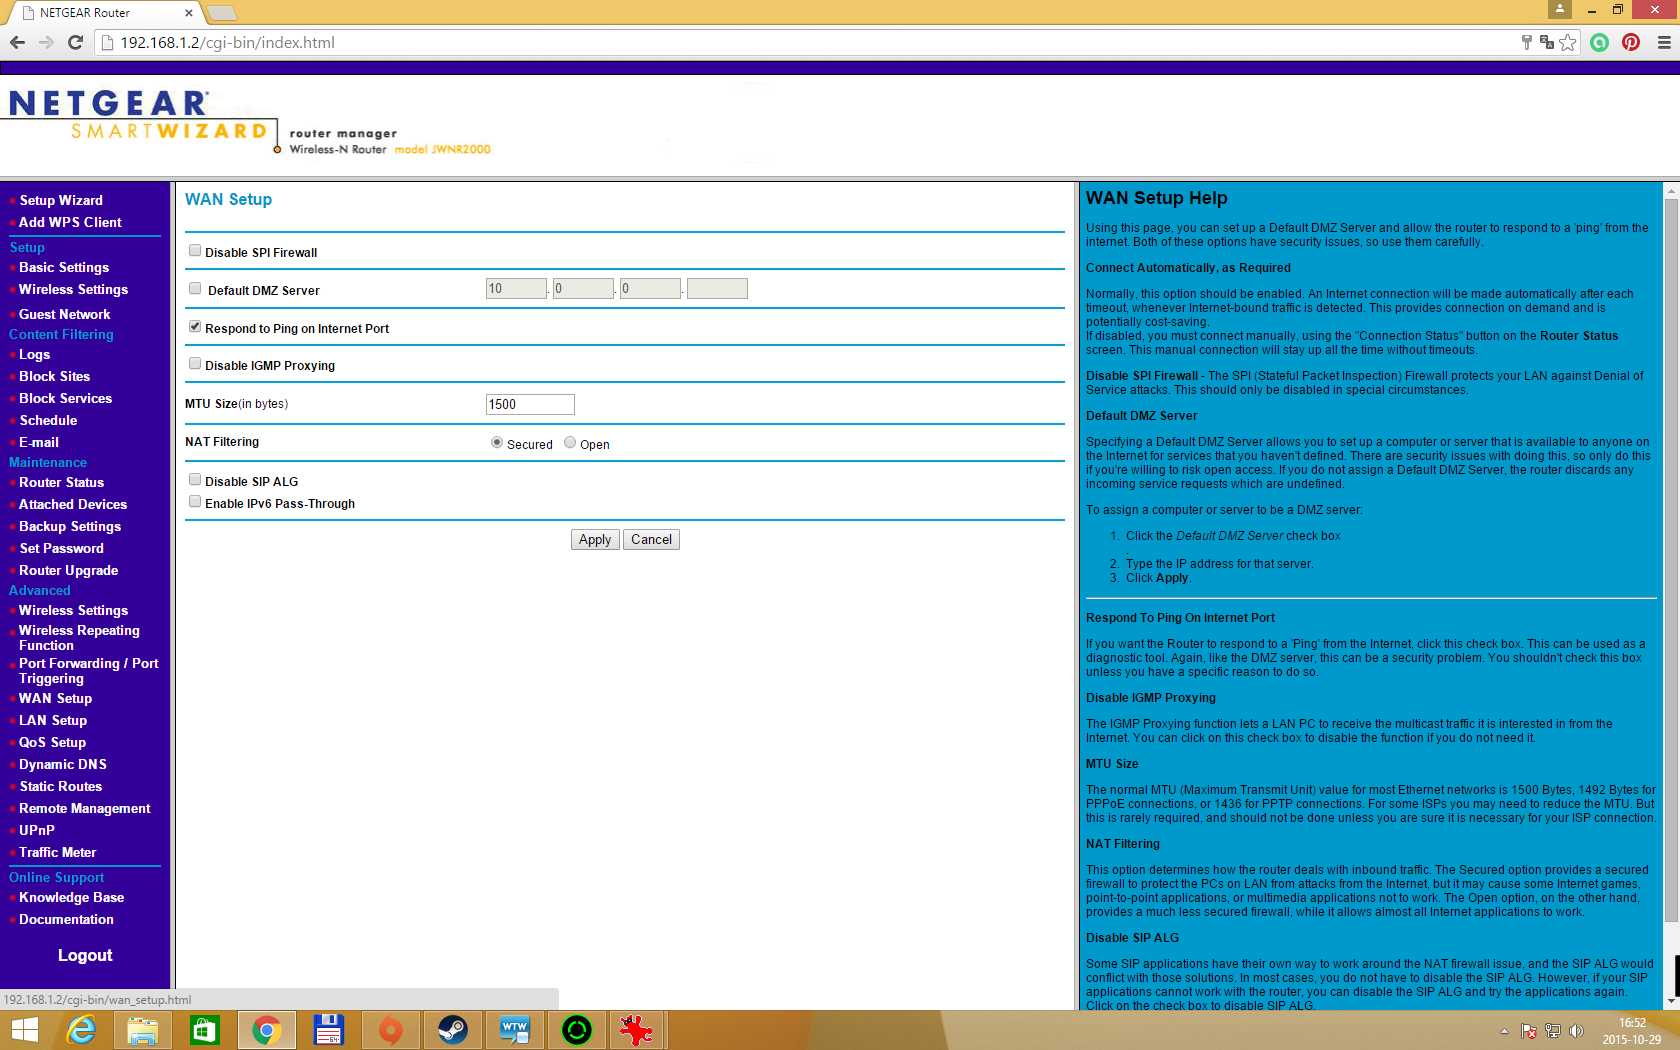Select the Open NAT Filtering option
This screenshot has height=1050, width=1680.
[570, 443]
